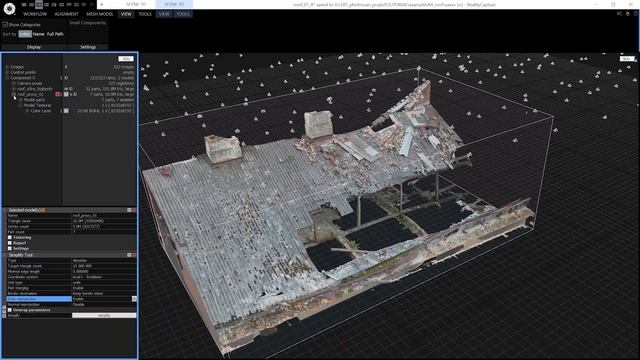This screenshot has height=360, width=640.
Task: Select first layout icon in title bar
Action: coord(24,4)
